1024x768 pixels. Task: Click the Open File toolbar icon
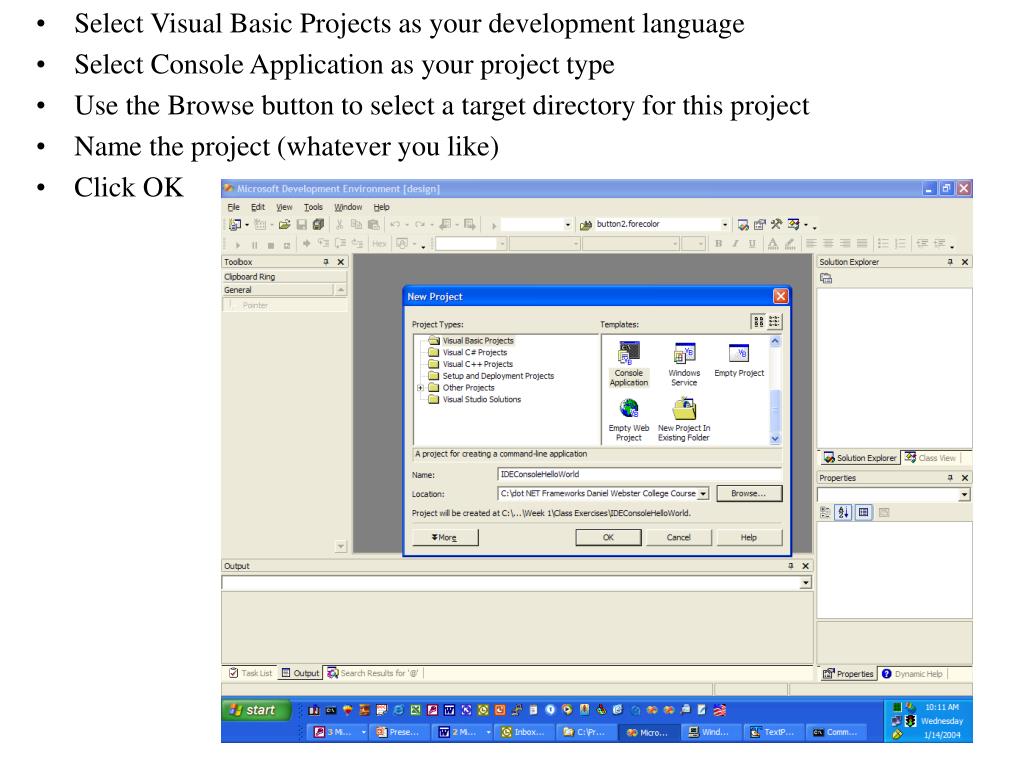pyautogui.click(x=284, y=225)
